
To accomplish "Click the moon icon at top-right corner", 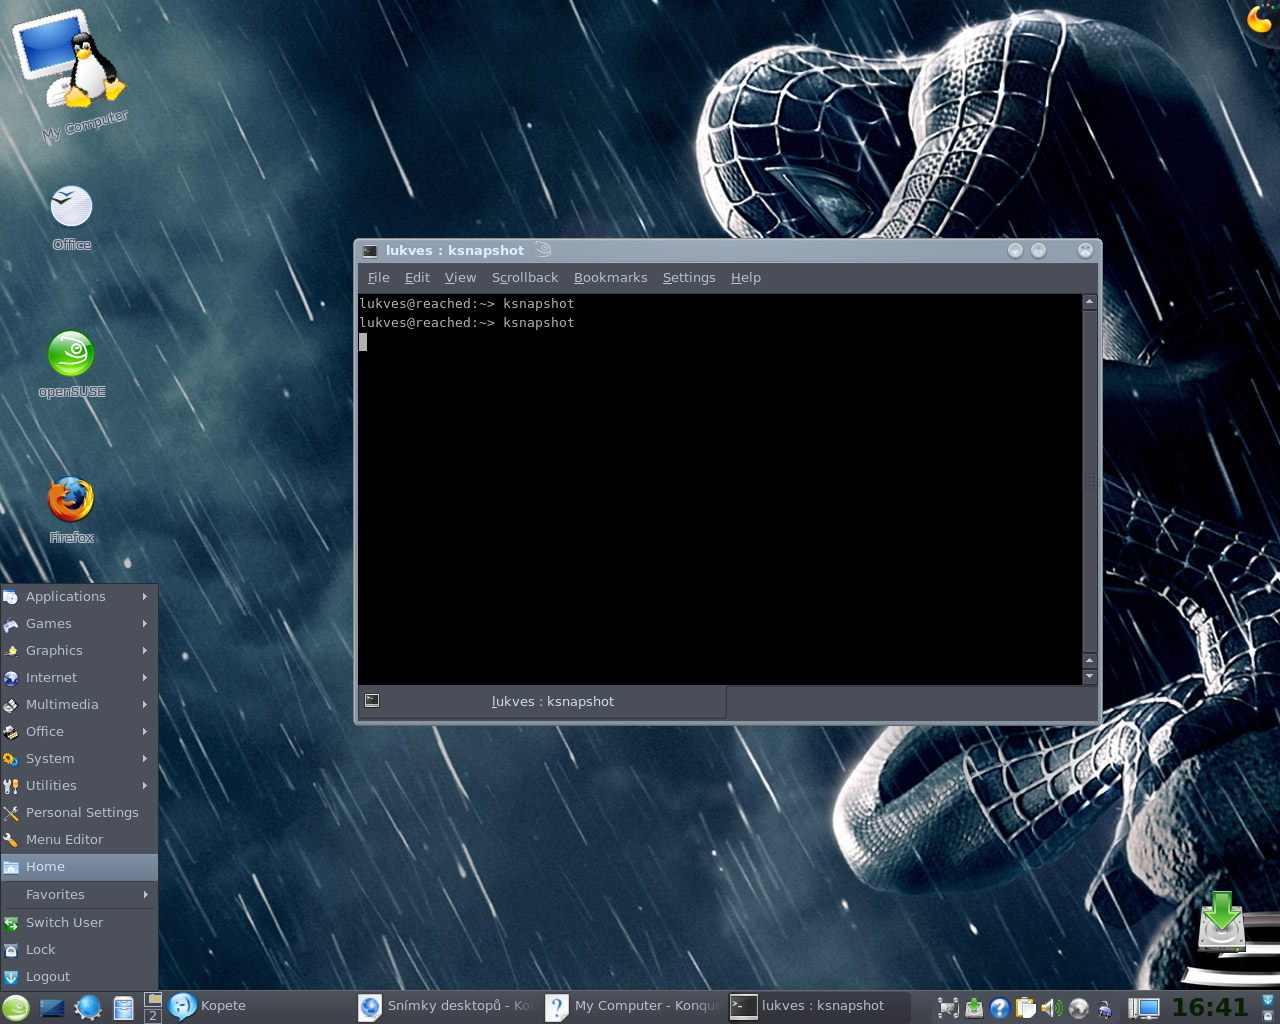I will click(x=1259, y=18).
